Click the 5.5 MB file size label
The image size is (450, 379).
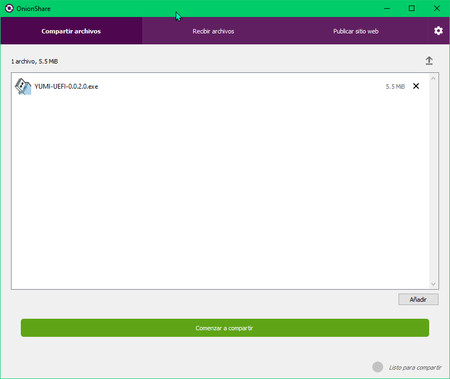tap(395, 86)
